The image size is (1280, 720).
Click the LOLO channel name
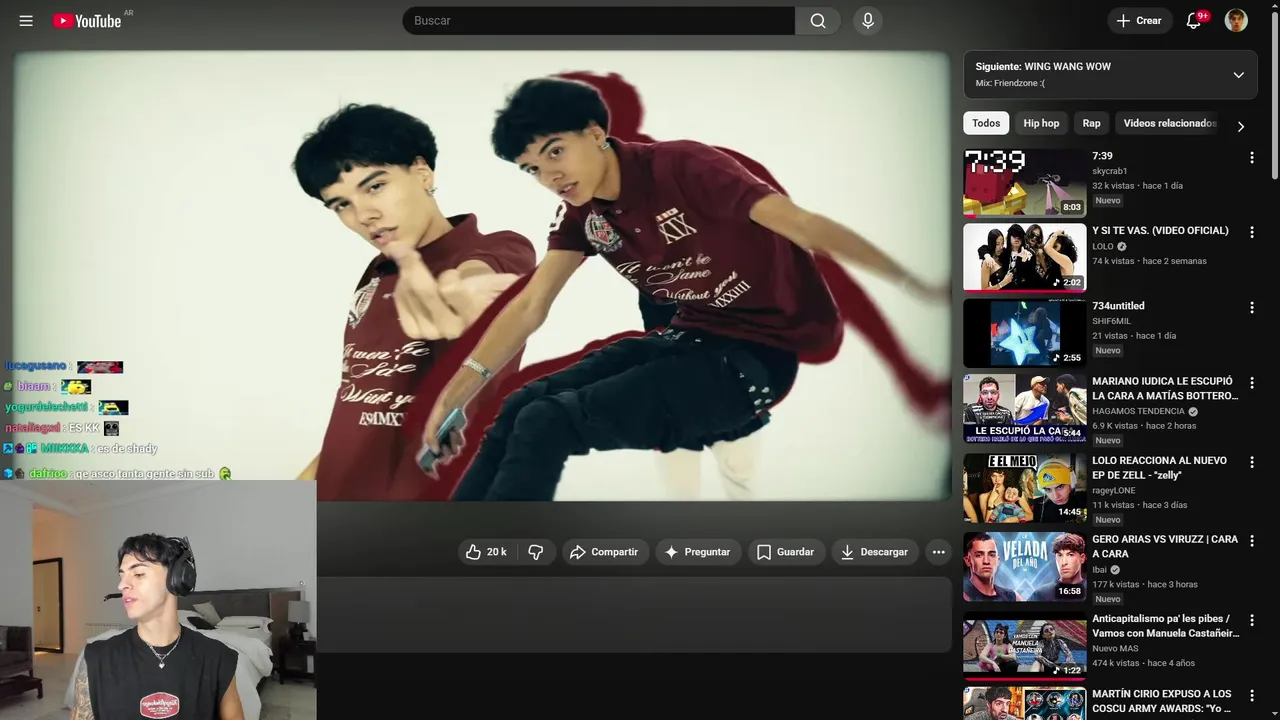coord(1103,246)
